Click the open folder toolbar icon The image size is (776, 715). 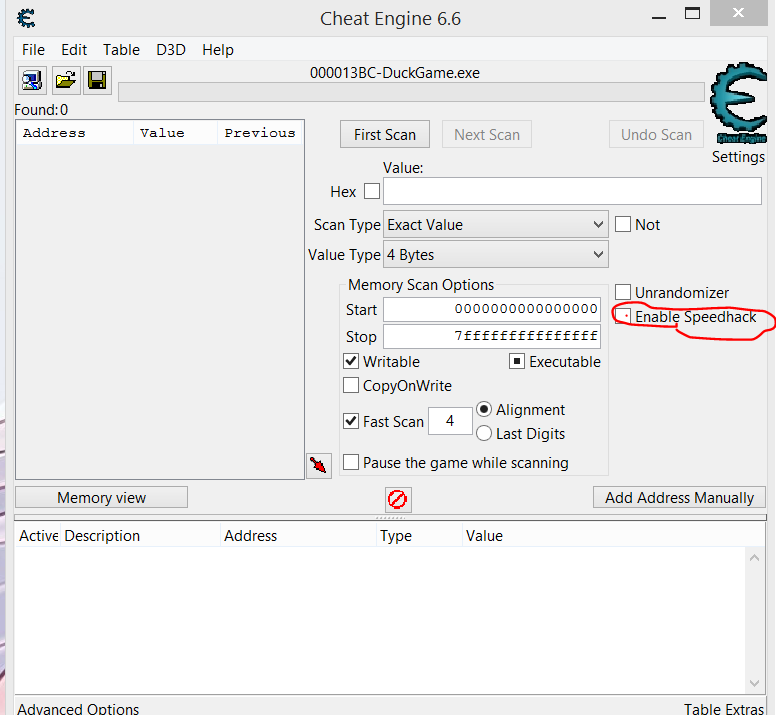tap(65, 80)
